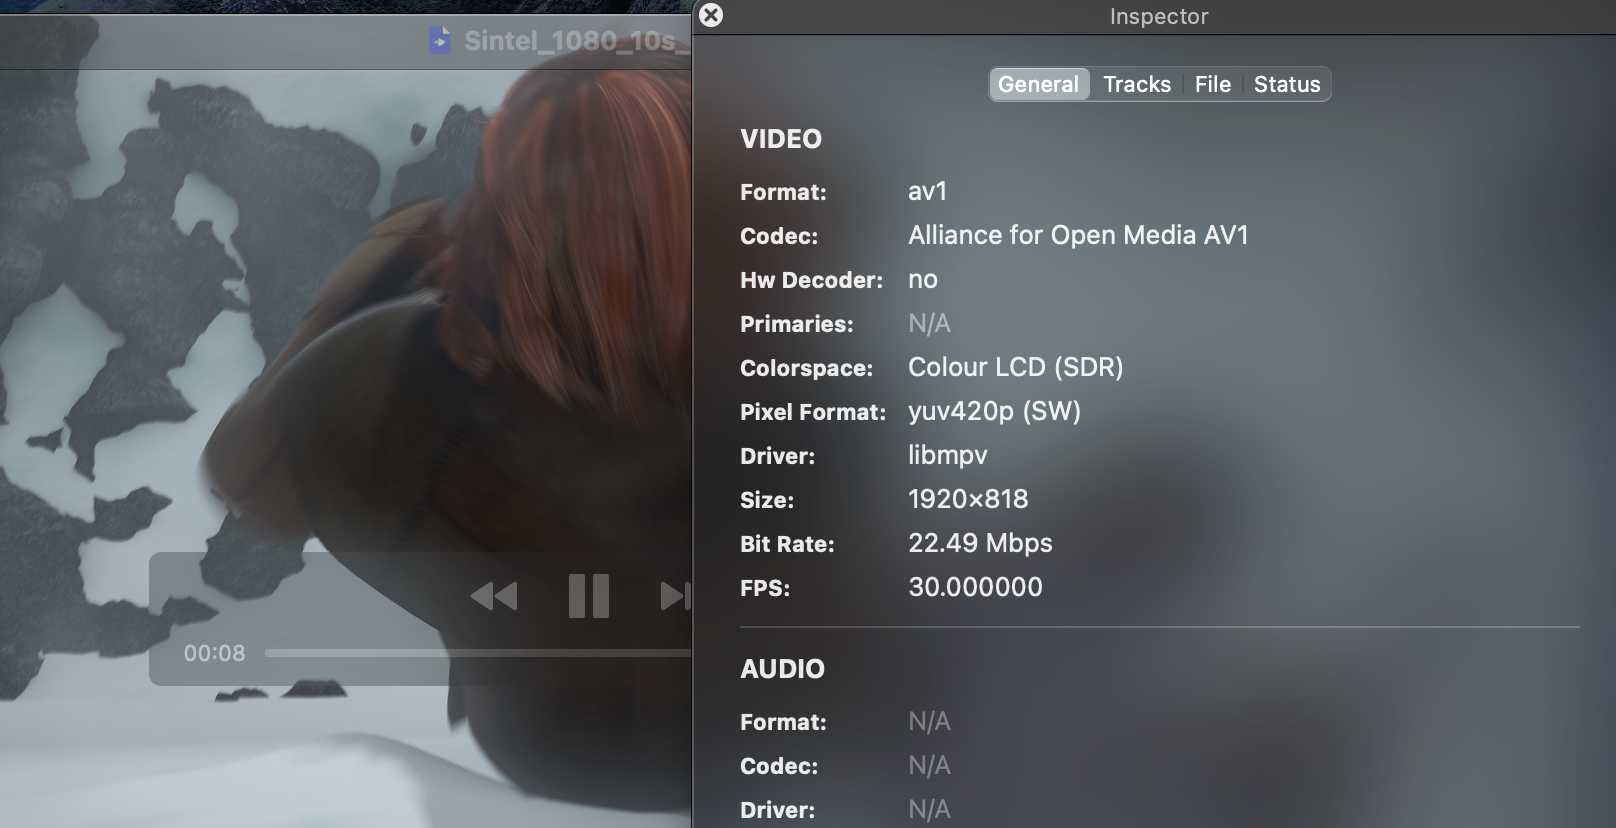Select the Driver value libmpv
Image resolution: width=1616 pixels, height=828 pixels.
point(947,455)
